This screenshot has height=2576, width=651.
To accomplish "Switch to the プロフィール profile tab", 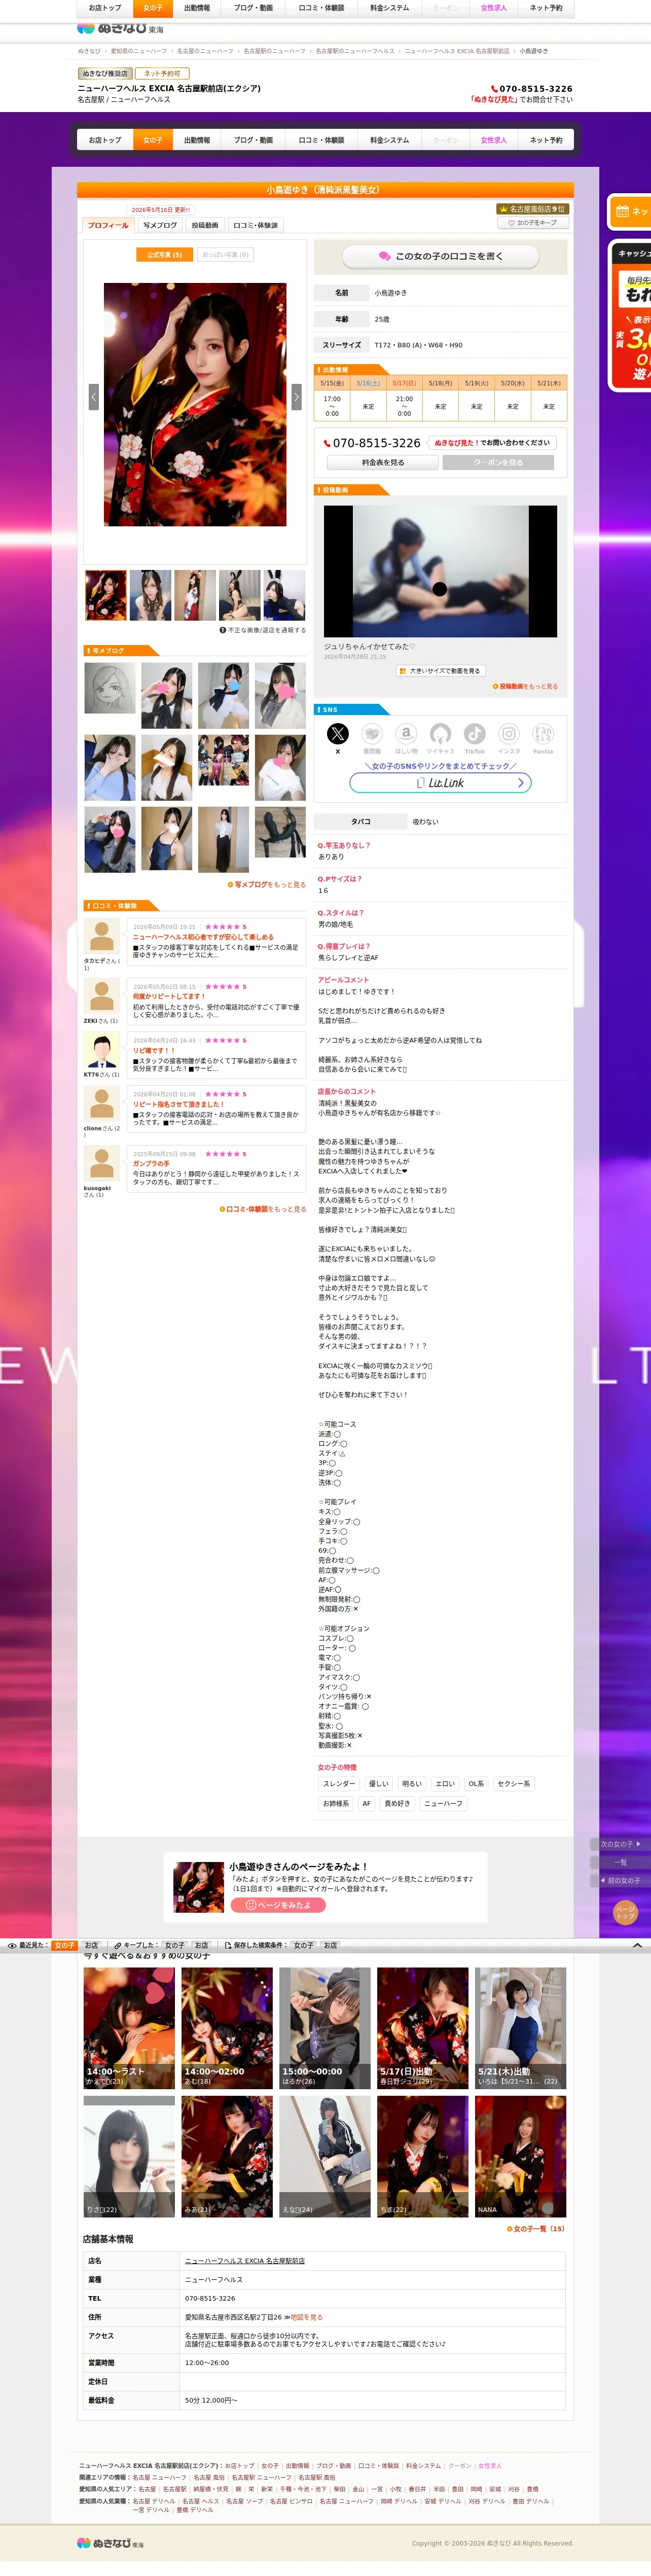I will coord(108,225).
